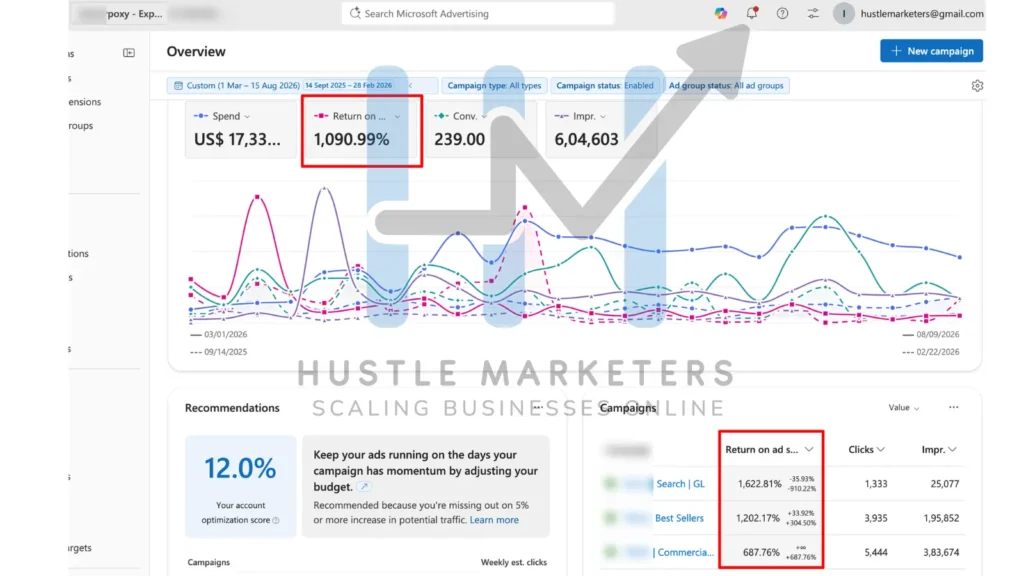Click the account avatar next to email
The height and width of the screenshot is (576, 1024).
pyautogui.click(x=843, y=13)
